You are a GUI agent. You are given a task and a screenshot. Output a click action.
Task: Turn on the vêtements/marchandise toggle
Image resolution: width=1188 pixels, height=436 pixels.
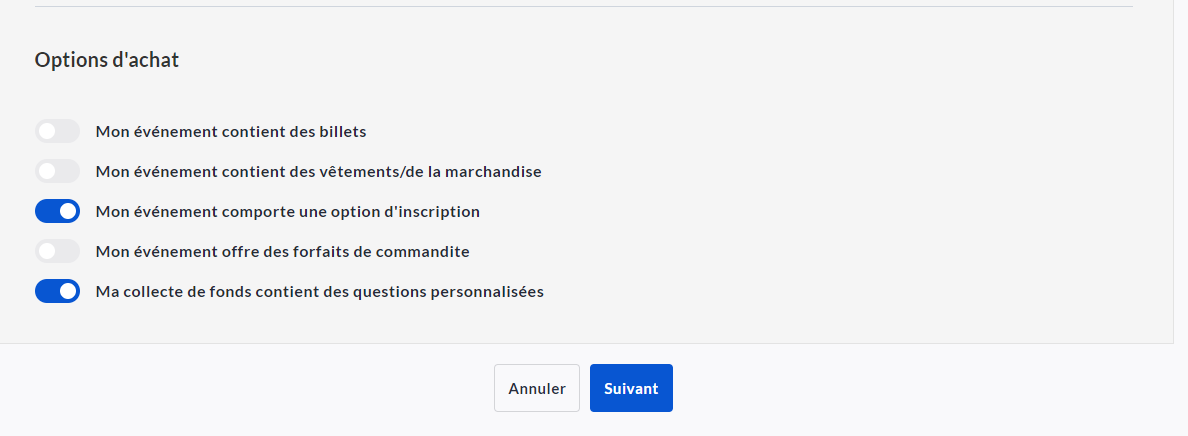click(57, 171)
